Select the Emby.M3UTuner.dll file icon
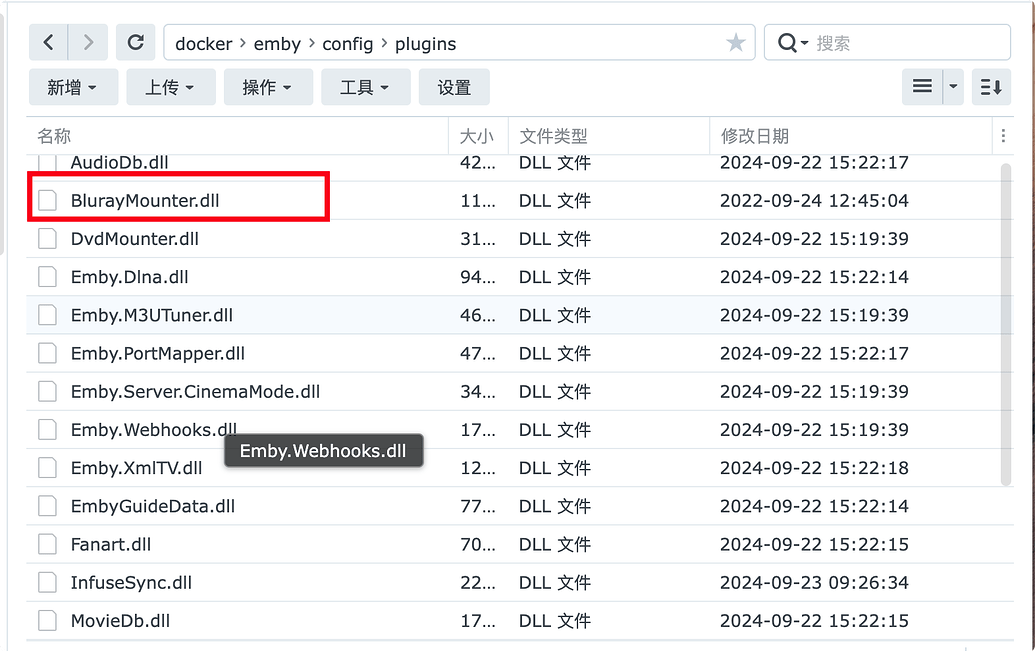Screen dimensions: 1035x651 click(48, 315)
